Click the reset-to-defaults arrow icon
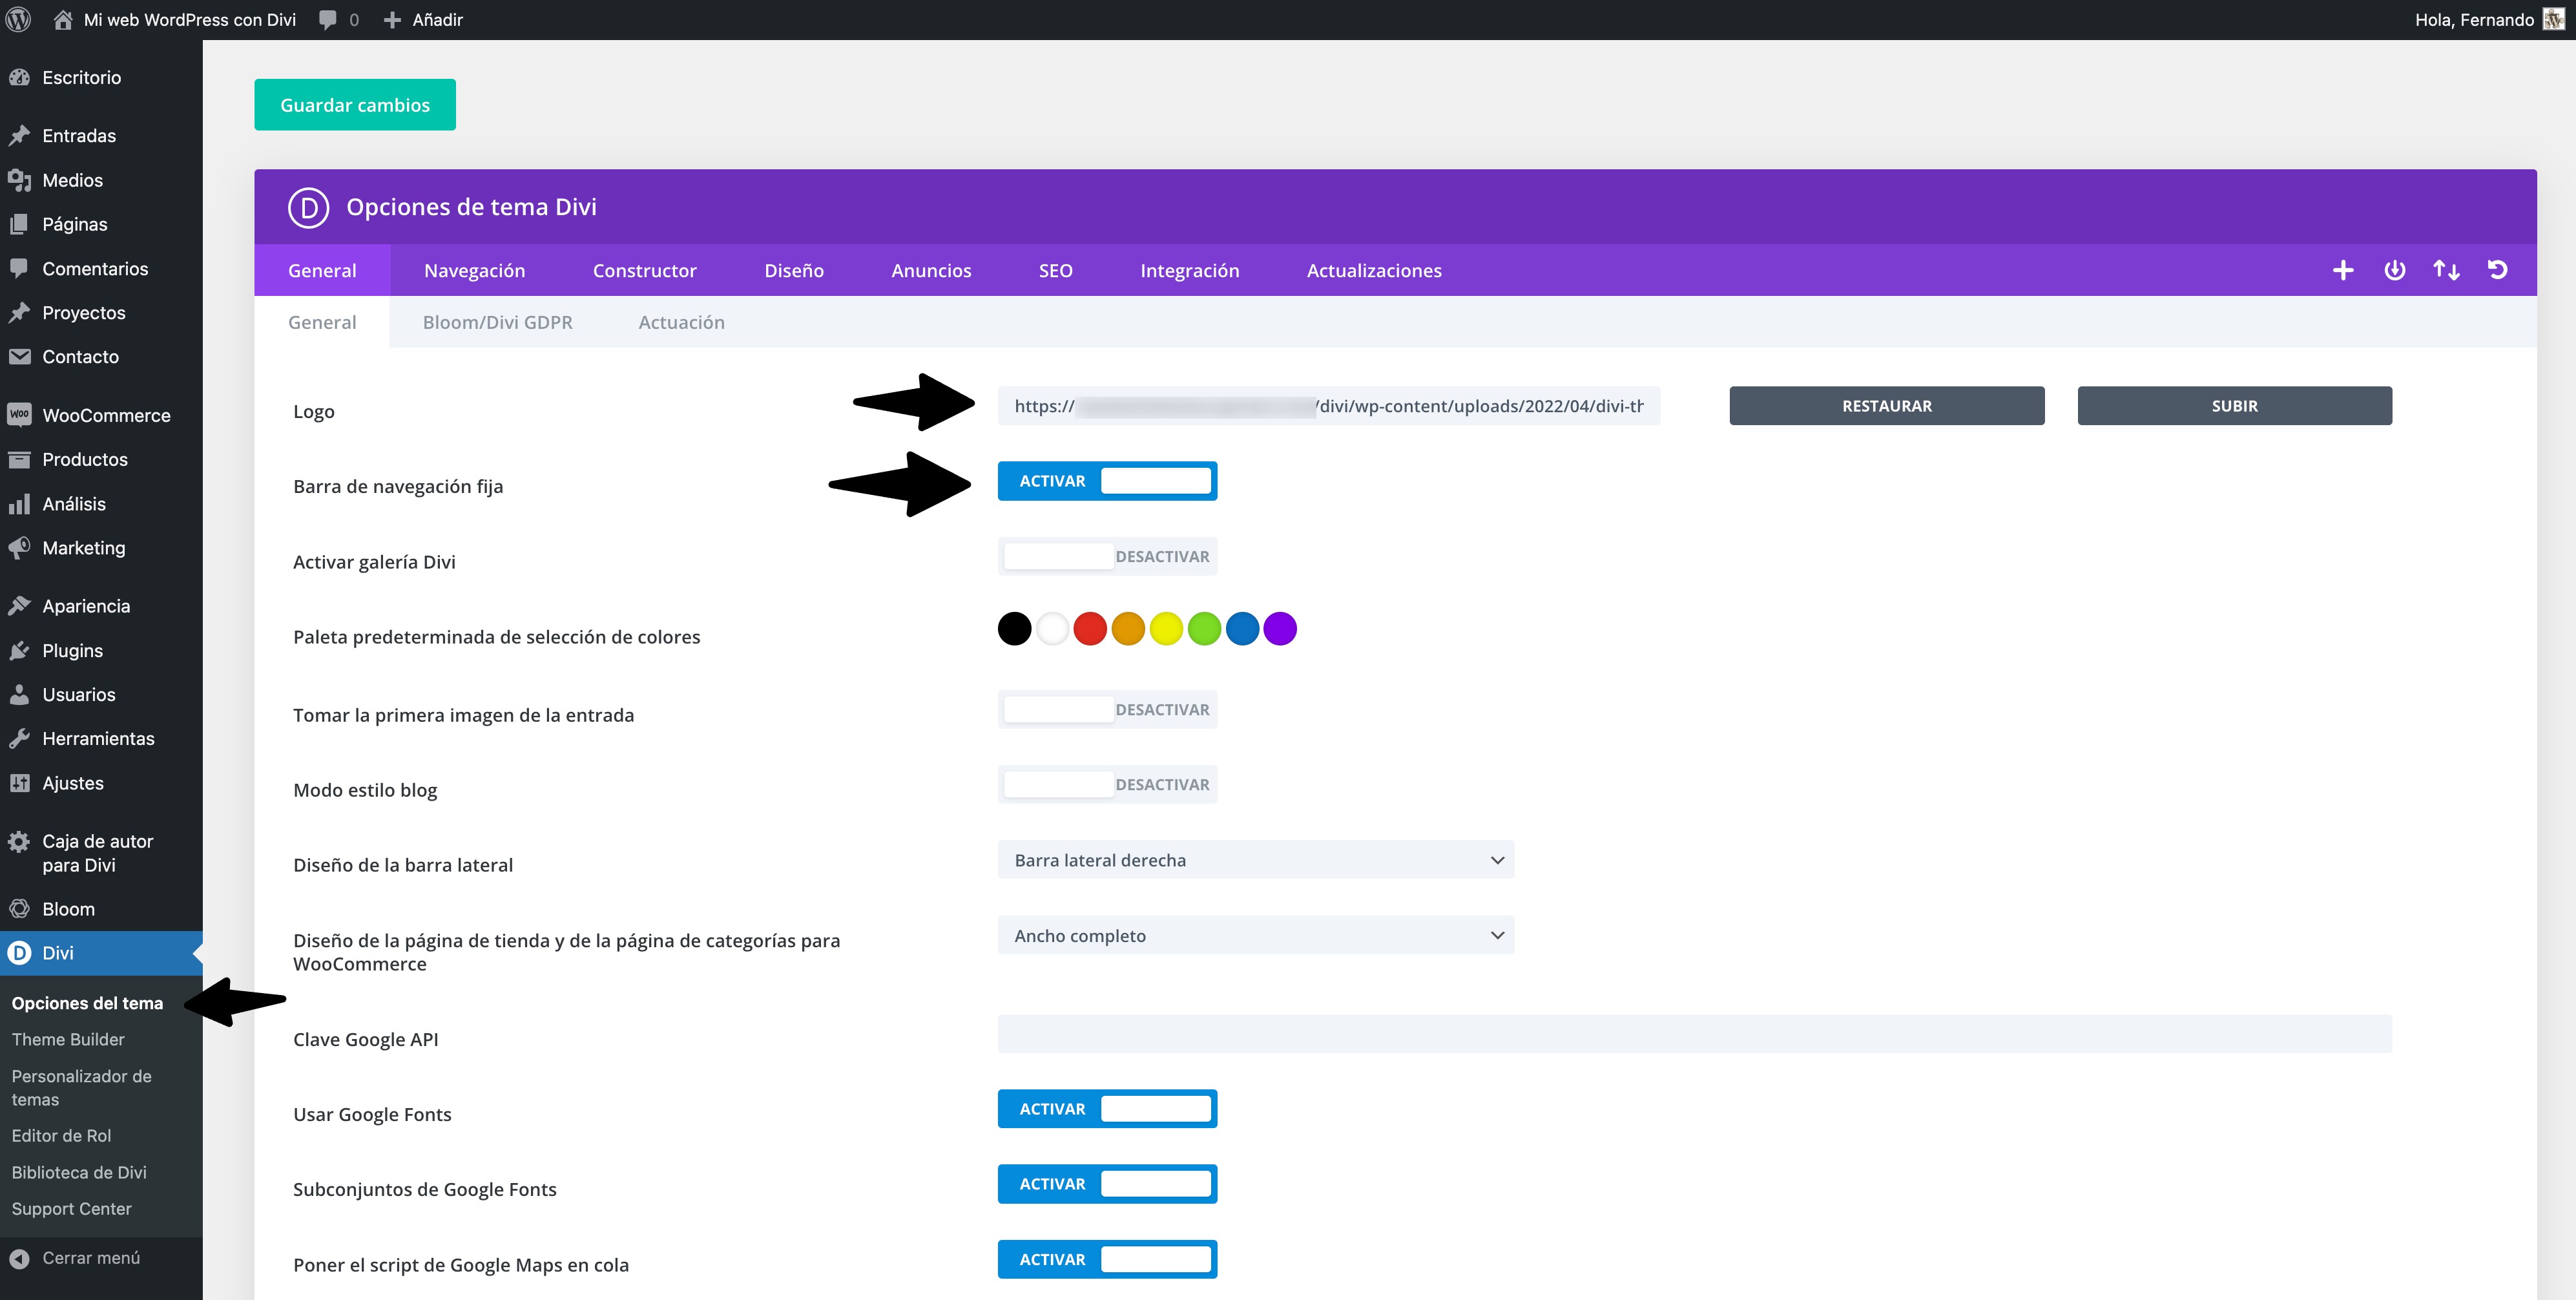 pos(2497,270)
